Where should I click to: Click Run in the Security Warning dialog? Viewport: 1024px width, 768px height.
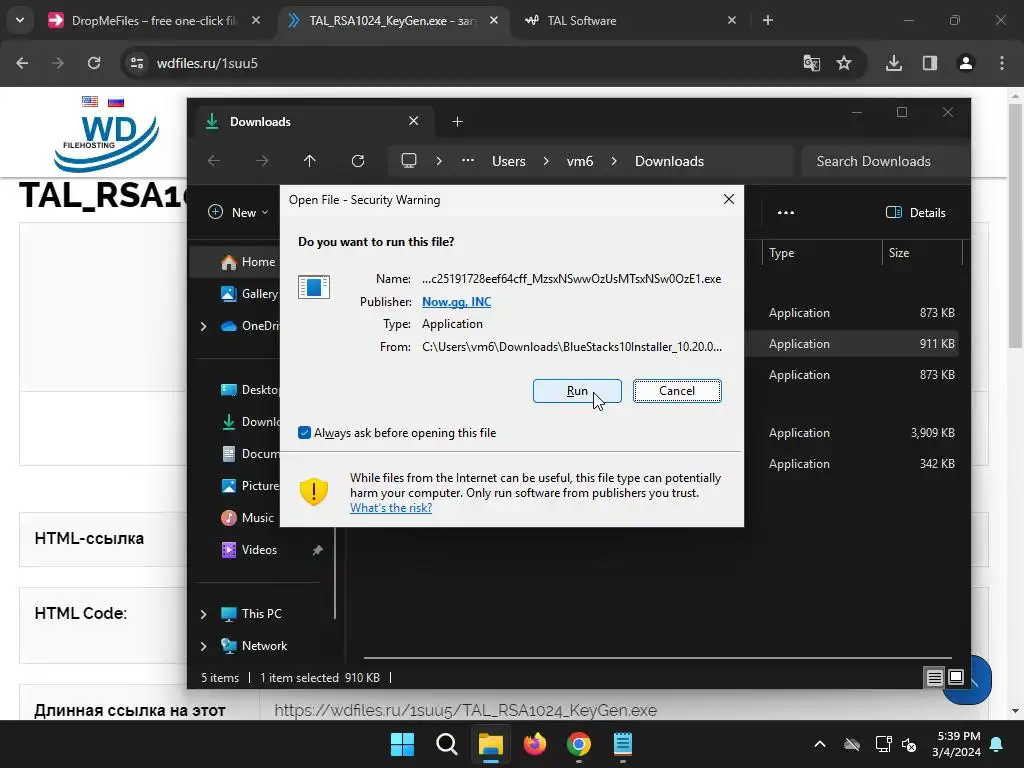[x=577, y=391]
